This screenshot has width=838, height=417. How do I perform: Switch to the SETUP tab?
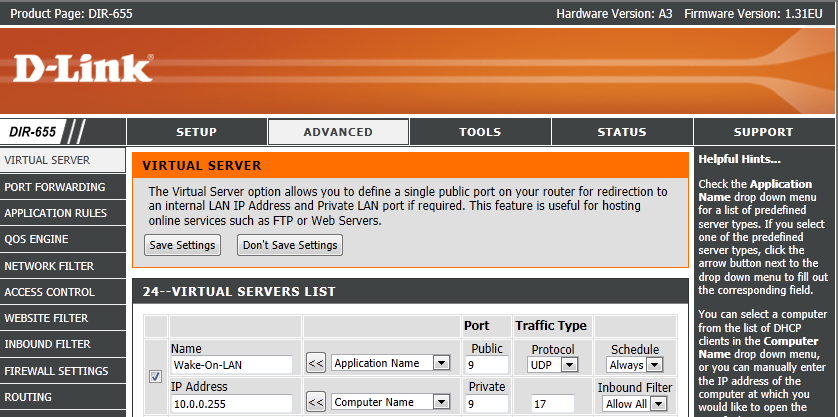[x=197, y=132]
